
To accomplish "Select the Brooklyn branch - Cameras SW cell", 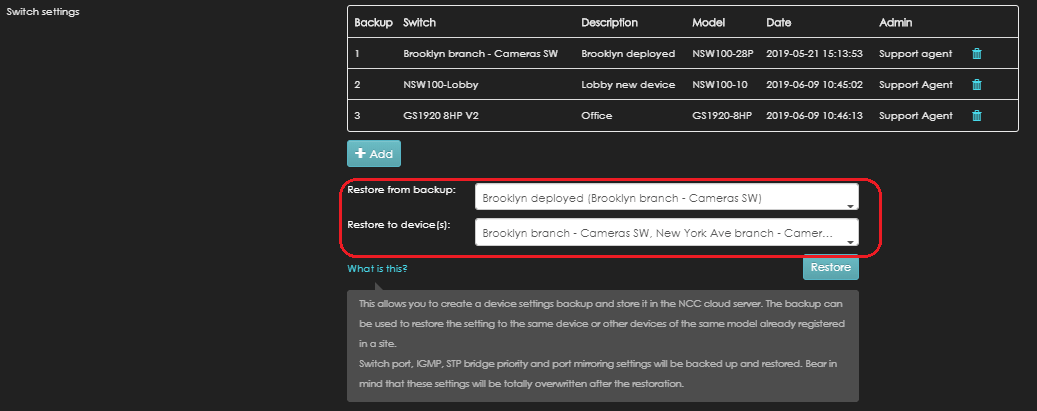I will coord(481,54).
